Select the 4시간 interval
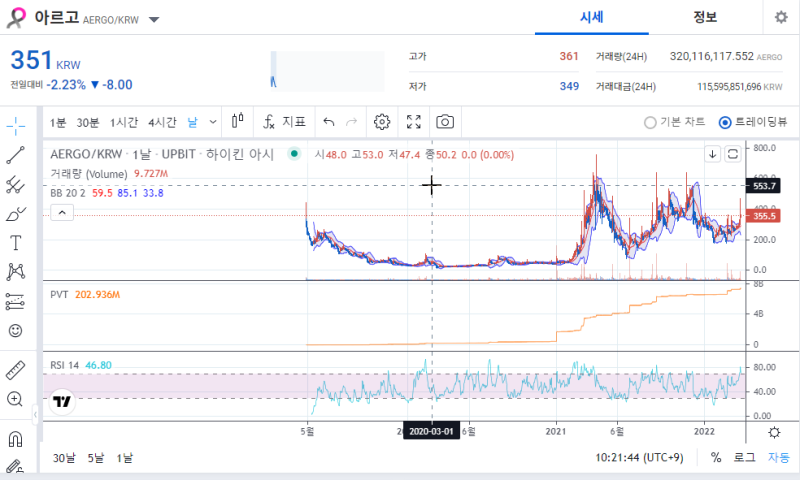This screenshot has width=800, height=480. click(x=162, y=122)
